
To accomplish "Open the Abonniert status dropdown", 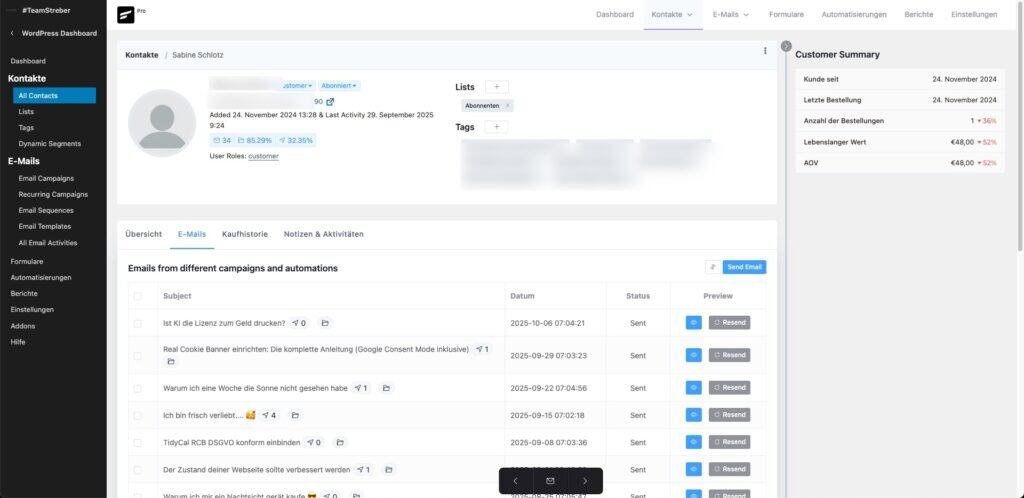I will click(x=339, y=86).
